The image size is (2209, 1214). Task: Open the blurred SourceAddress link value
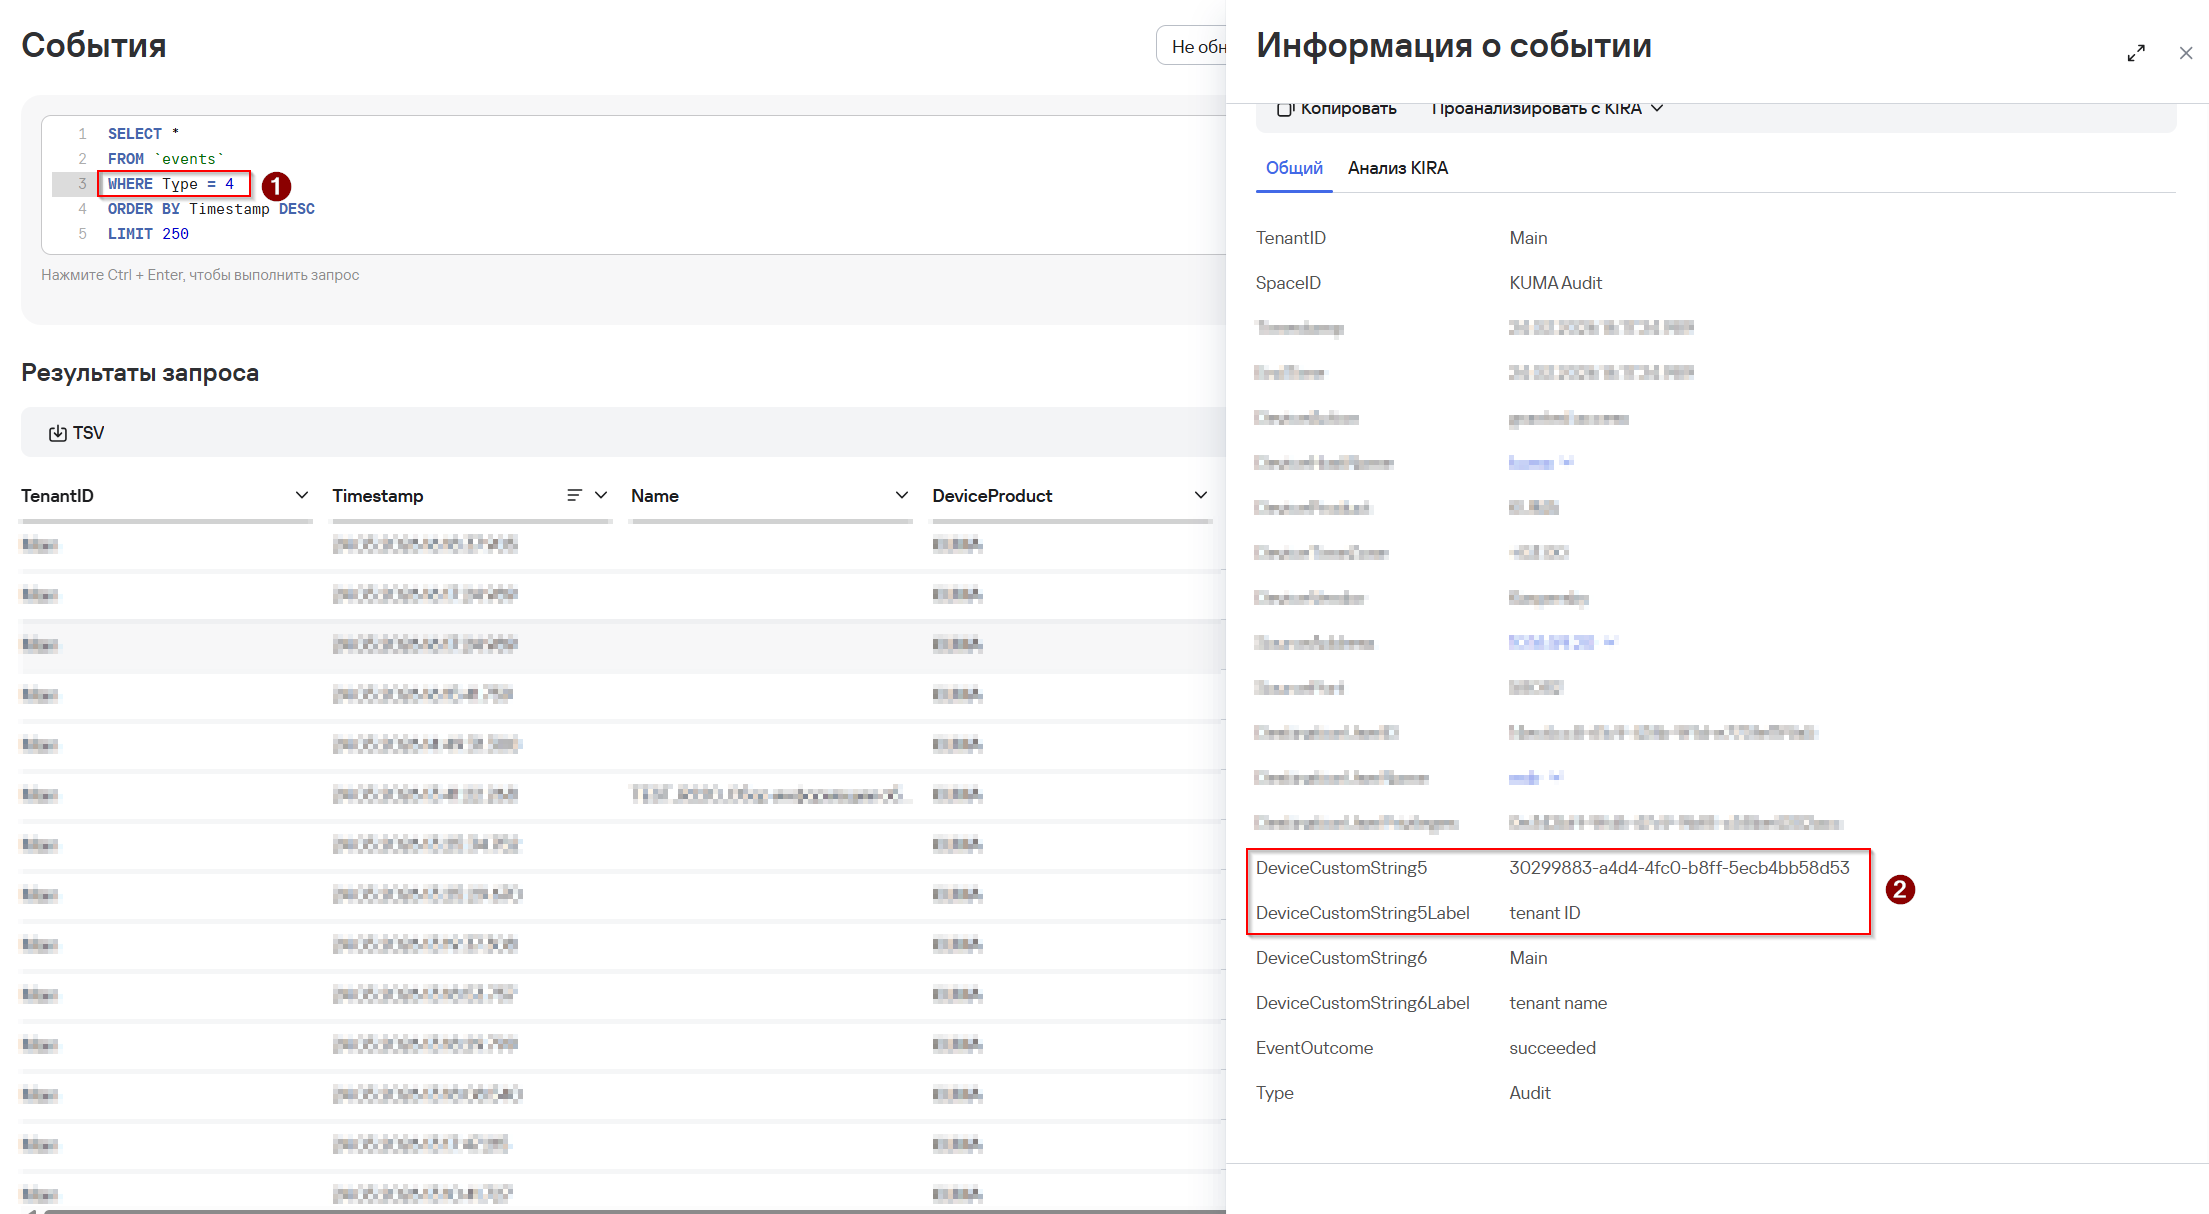1551,642
